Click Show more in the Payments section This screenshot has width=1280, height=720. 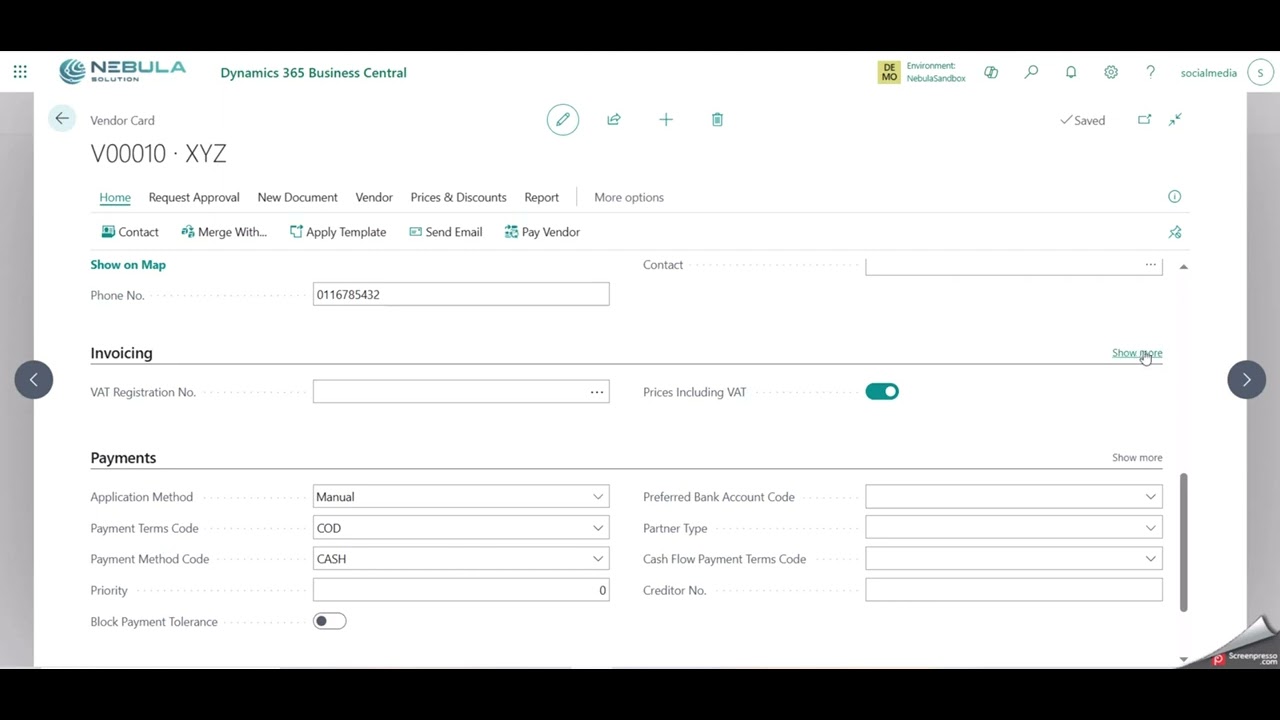click(x=1137, y=458)
